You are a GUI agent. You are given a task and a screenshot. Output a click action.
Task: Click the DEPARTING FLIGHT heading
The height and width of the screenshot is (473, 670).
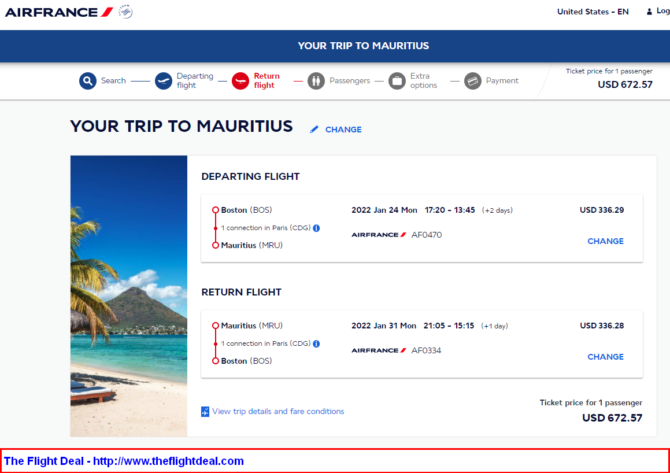click(x=250, y=176)
